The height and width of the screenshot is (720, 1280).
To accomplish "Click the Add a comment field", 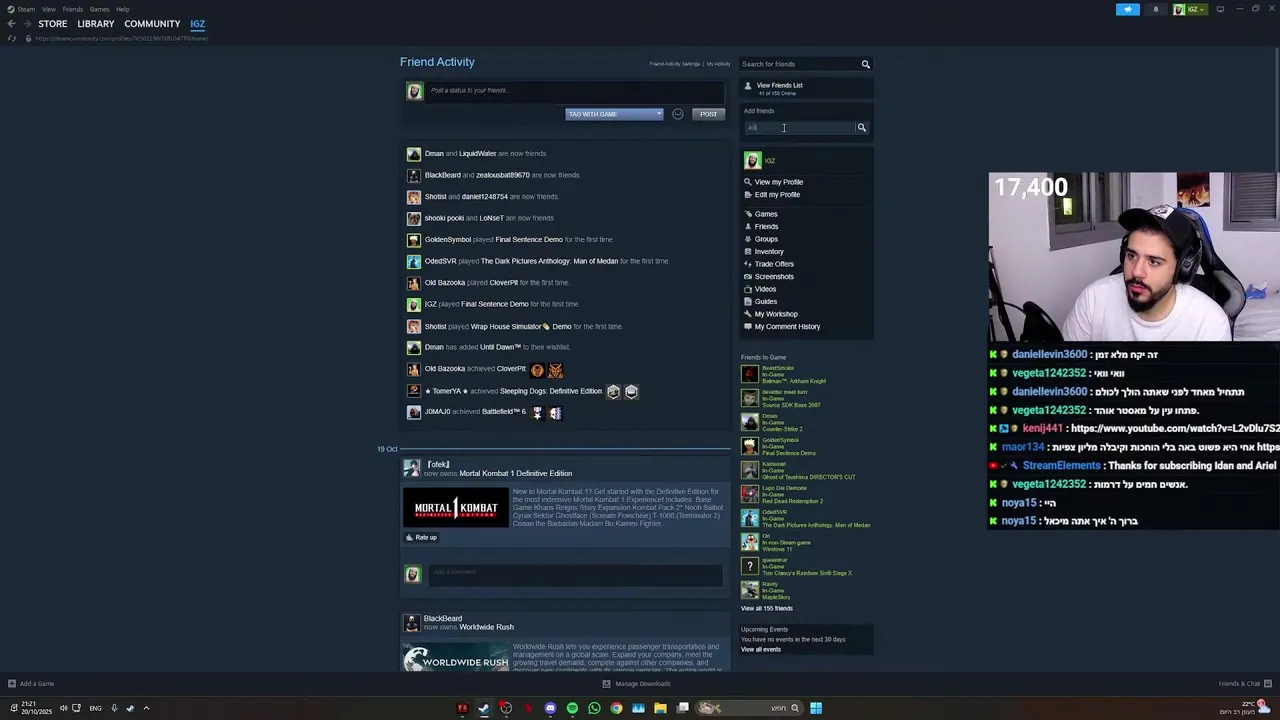I will click(x=575, y=573).
